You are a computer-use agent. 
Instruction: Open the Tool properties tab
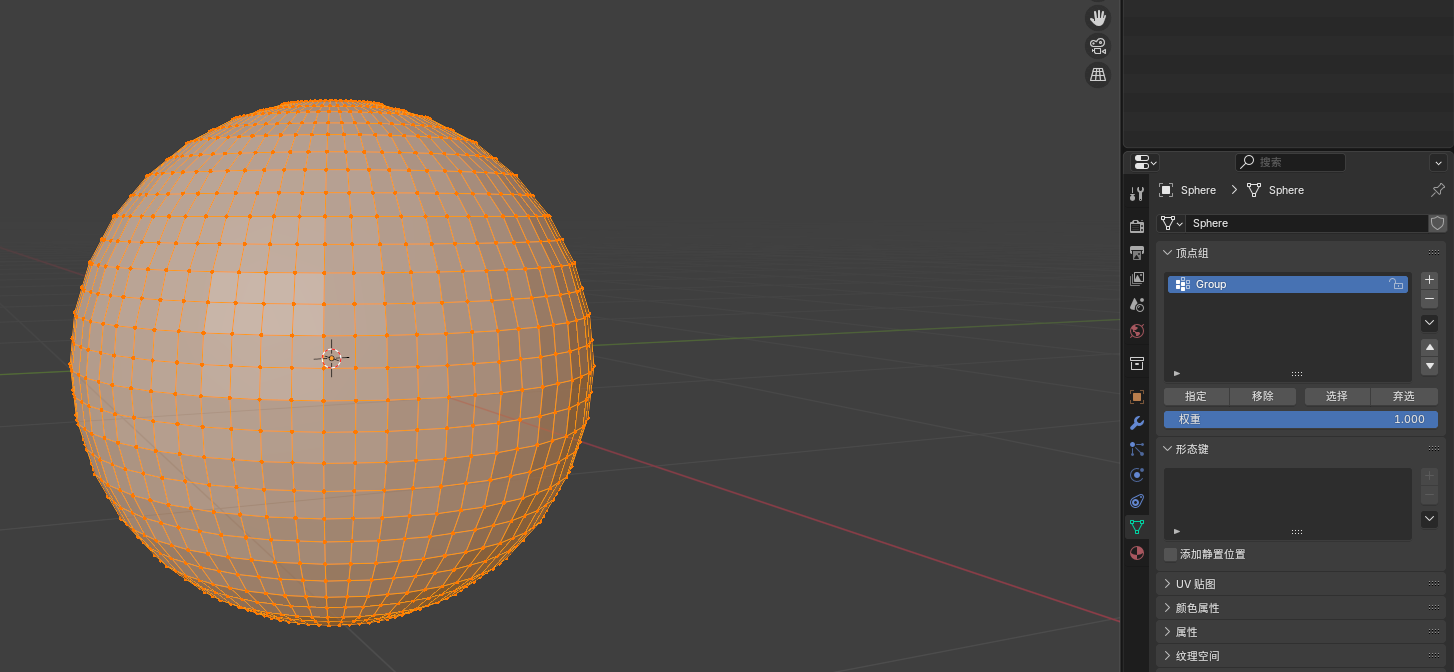[1137, 194]
